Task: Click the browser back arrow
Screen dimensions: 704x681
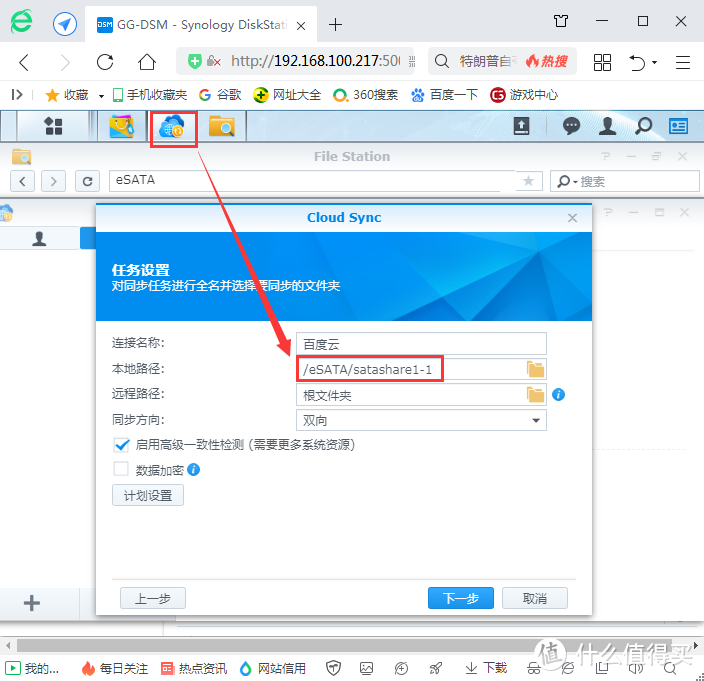Action: [x=24, y=62]
